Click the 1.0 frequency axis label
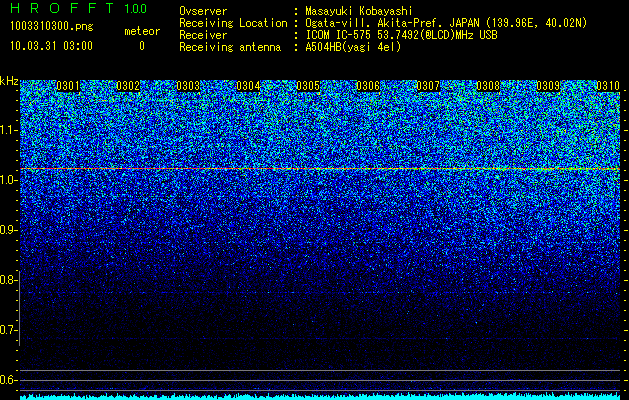629x400 pixels. (8, 181)
